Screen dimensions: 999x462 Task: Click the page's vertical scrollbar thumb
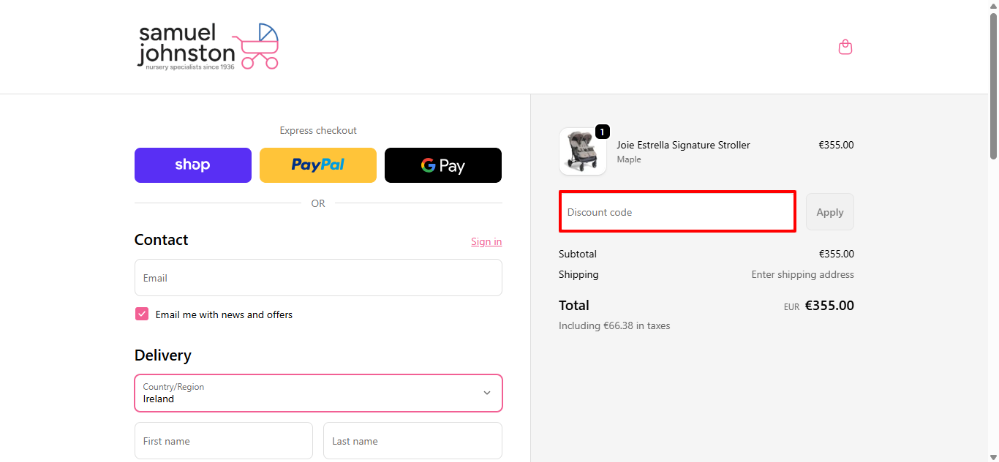(993, 80)
